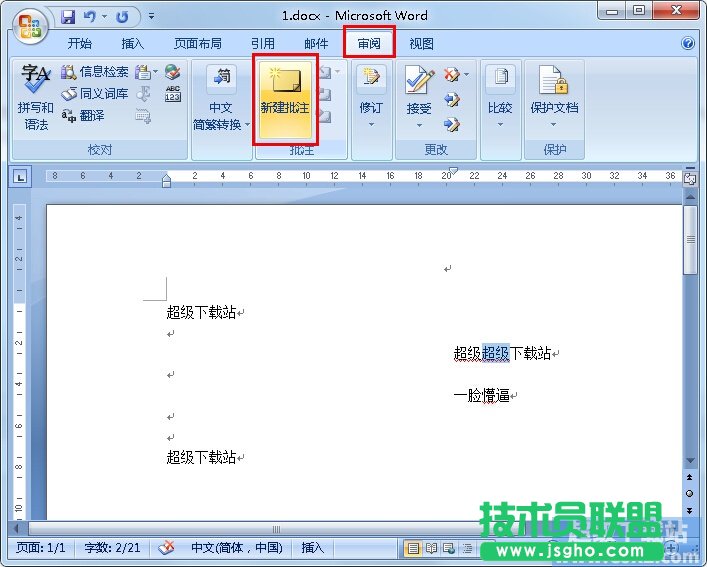
Task: Click 新建批注 new comment button
Action: 285,98
